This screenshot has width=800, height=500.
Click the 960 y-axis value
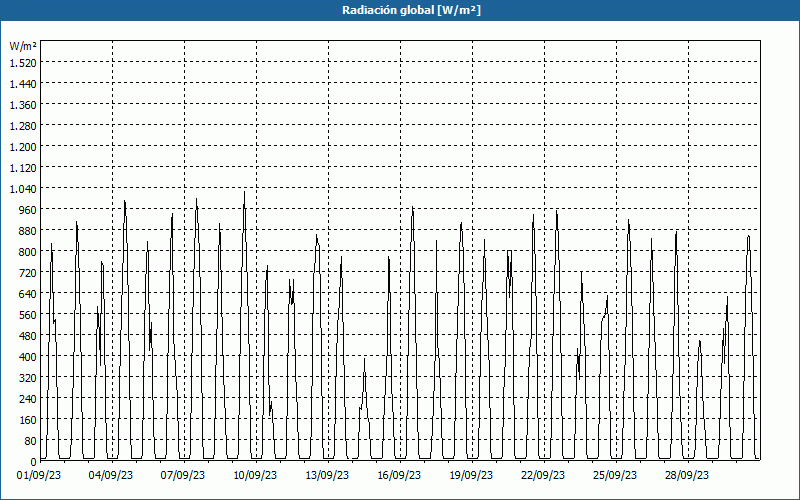point(29,209)
